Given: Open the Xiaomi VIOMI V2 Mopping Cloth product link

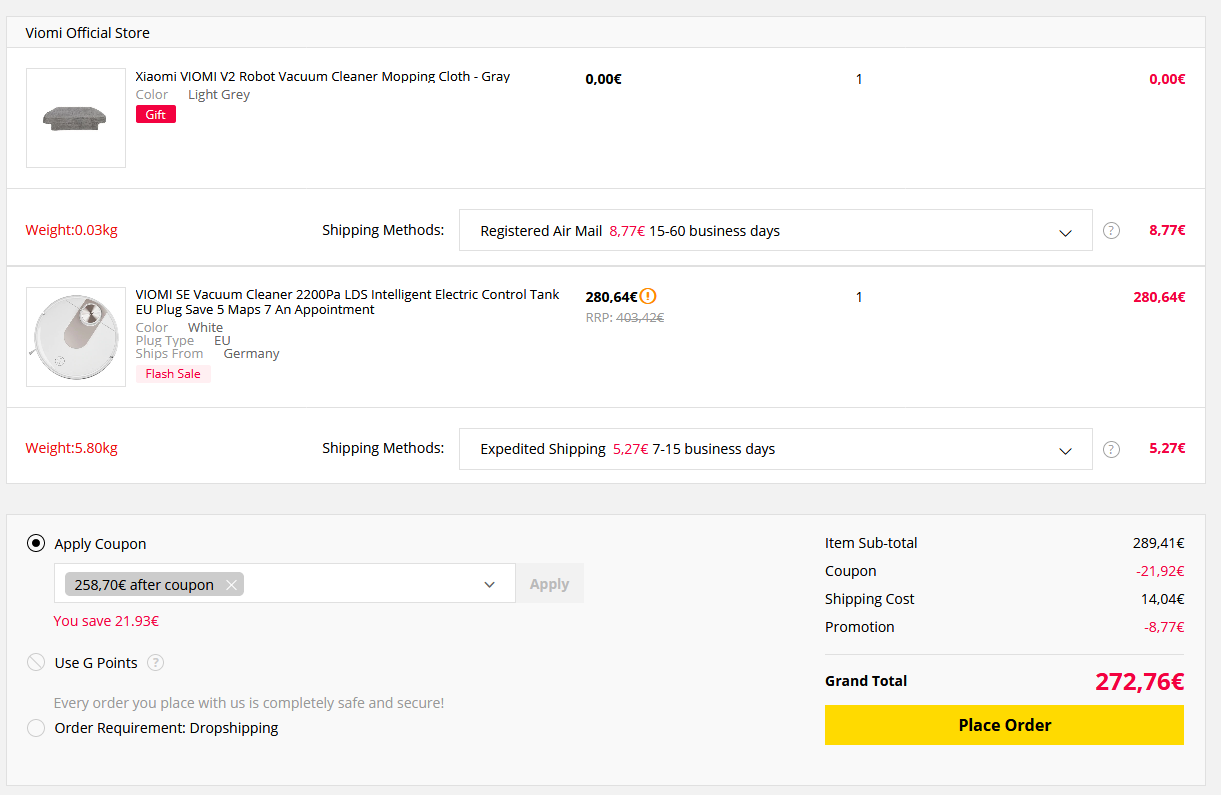Looking at the screenshot, I should pos(323,76).
